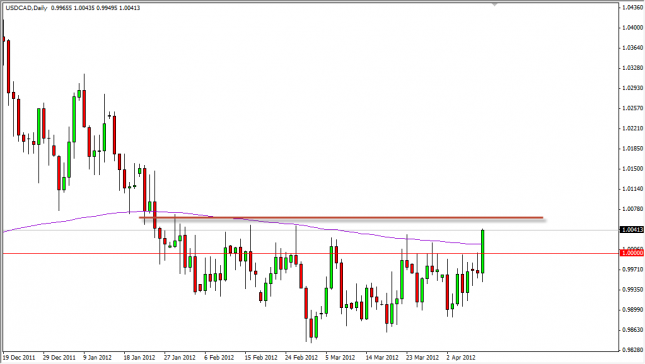
Task: Click the 1.03640 price axis label
Action: (633, 48)
